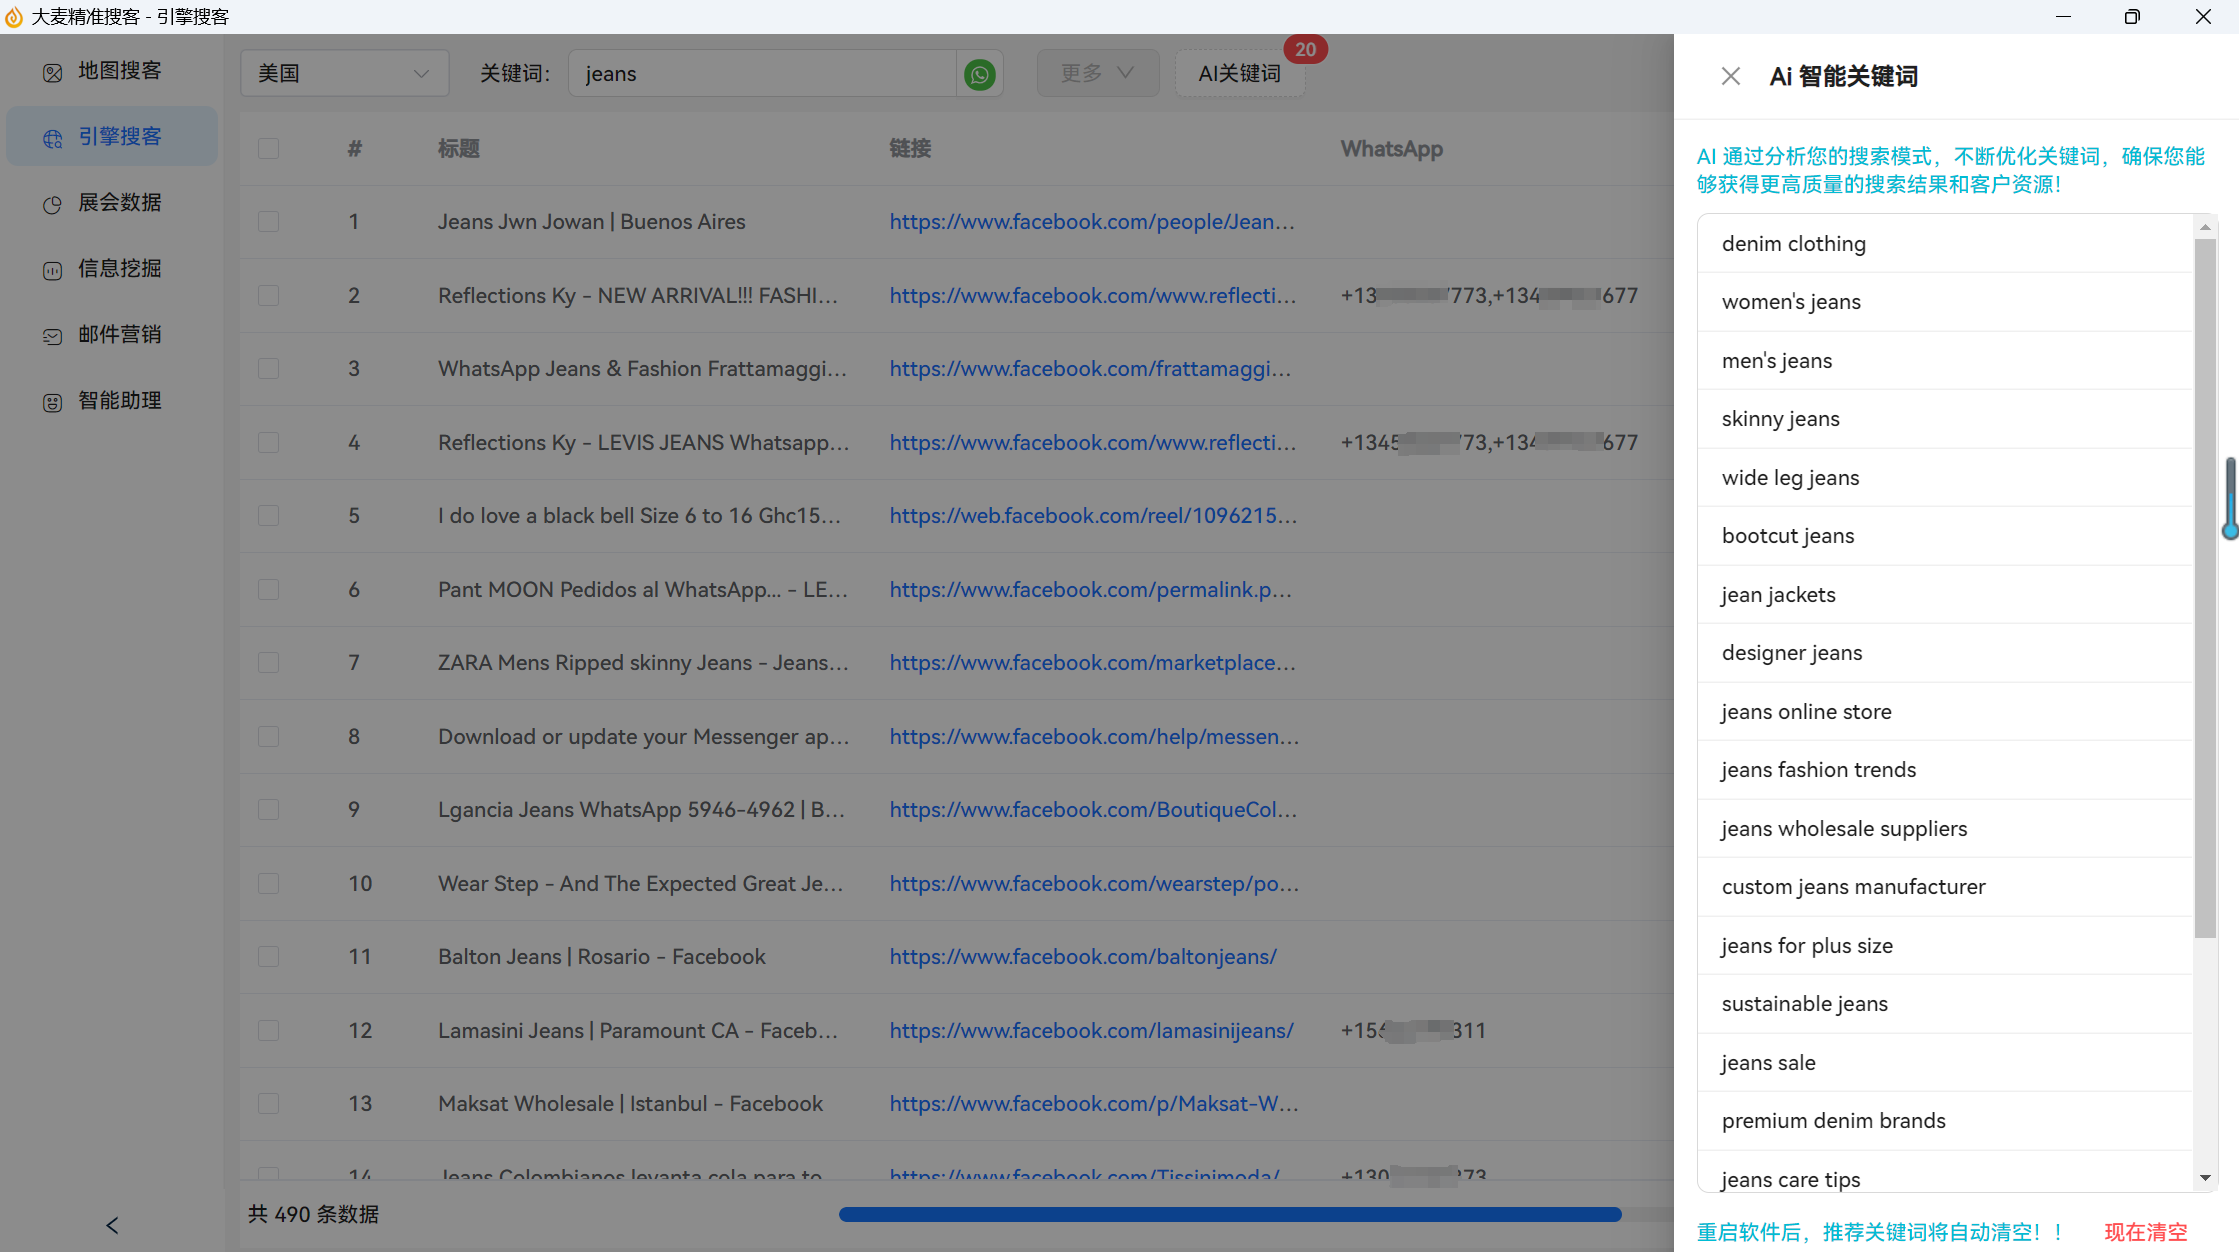Viewport: 2239px width, 1252px height.
Task: Click the app flame logo in title bar
Action: (x=14, y=16)
